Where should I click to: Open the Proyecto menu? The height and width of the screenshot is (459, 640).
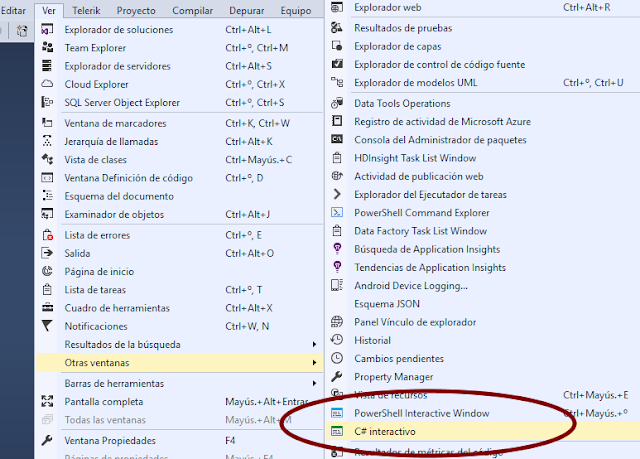136,11
